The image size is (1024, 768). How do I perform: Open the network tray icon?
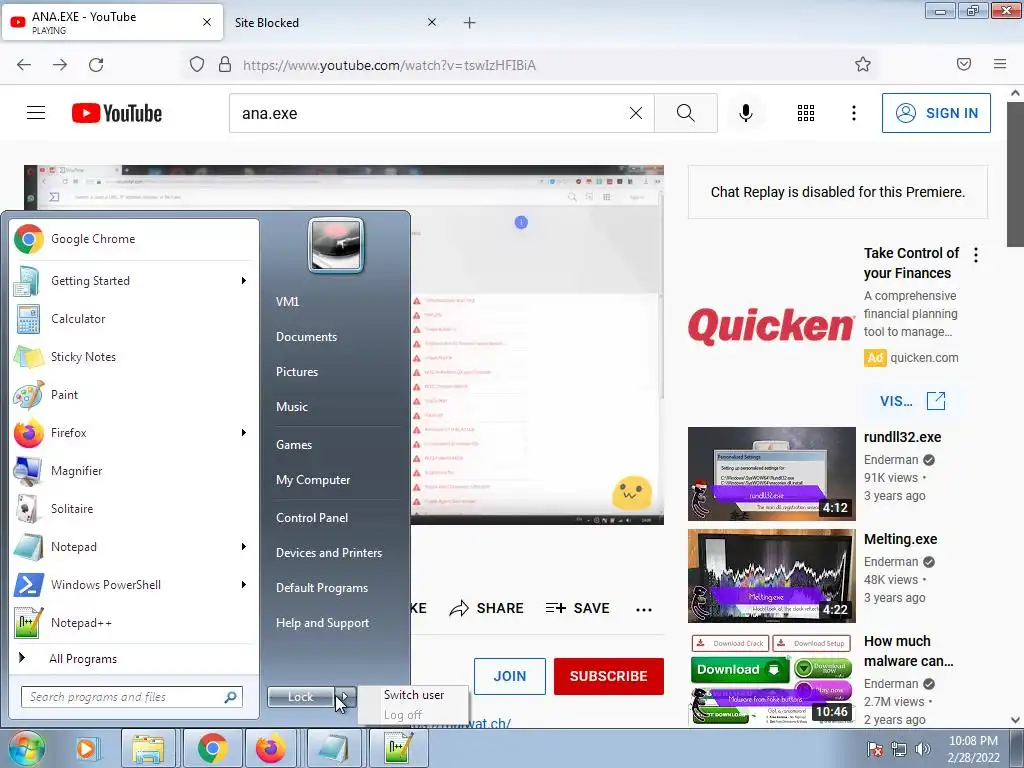pos(899,749)
